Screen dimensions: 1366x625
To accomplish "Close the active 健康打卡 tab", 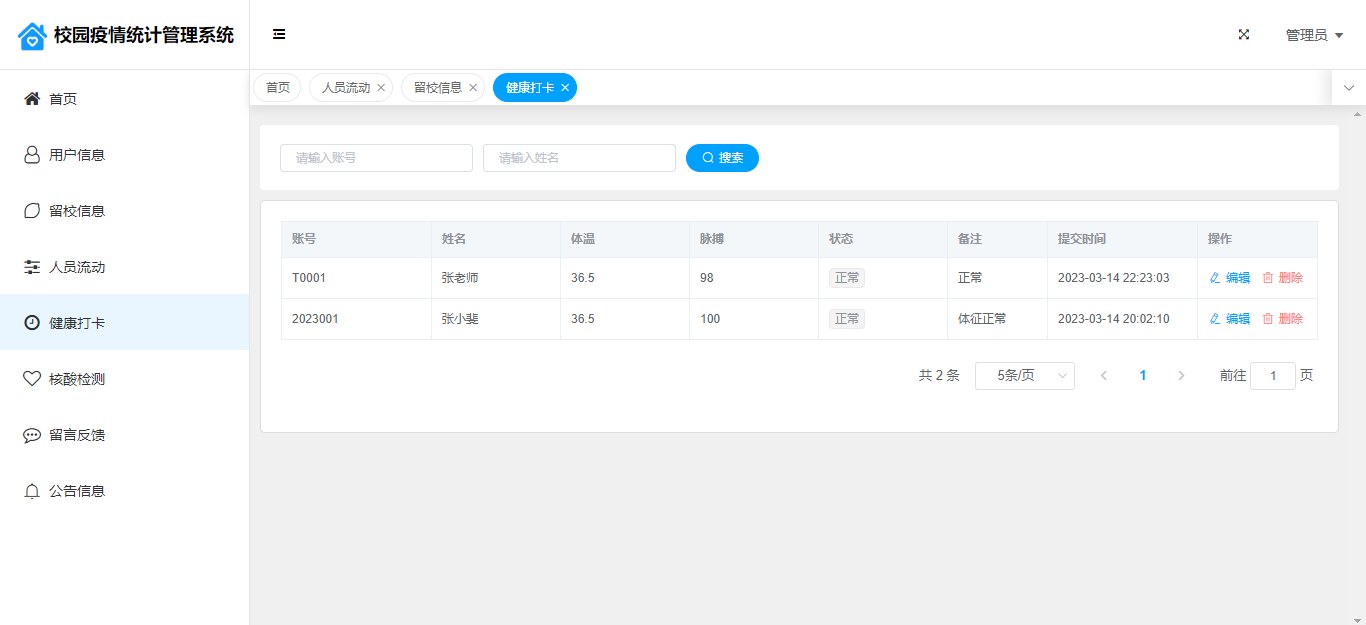I will click(565, 88).
